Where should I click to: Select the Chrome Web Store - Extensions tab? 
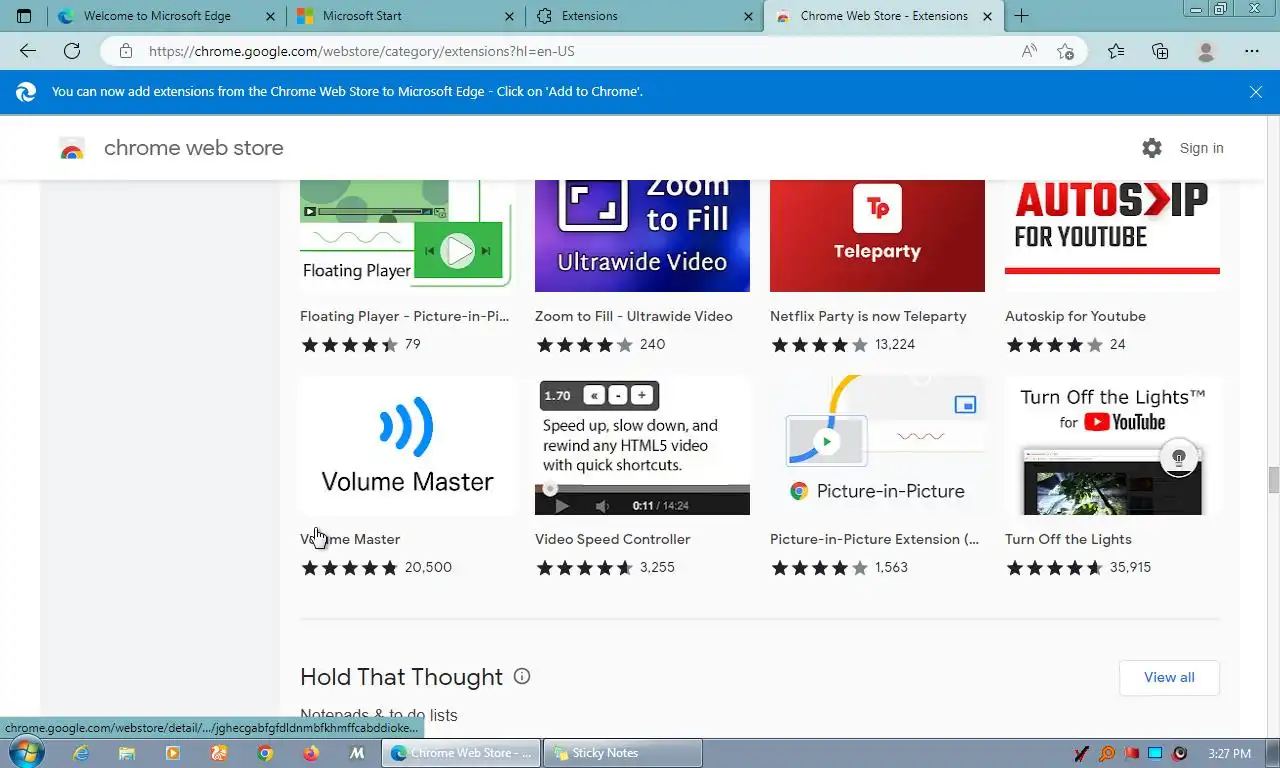pos(882,16)
